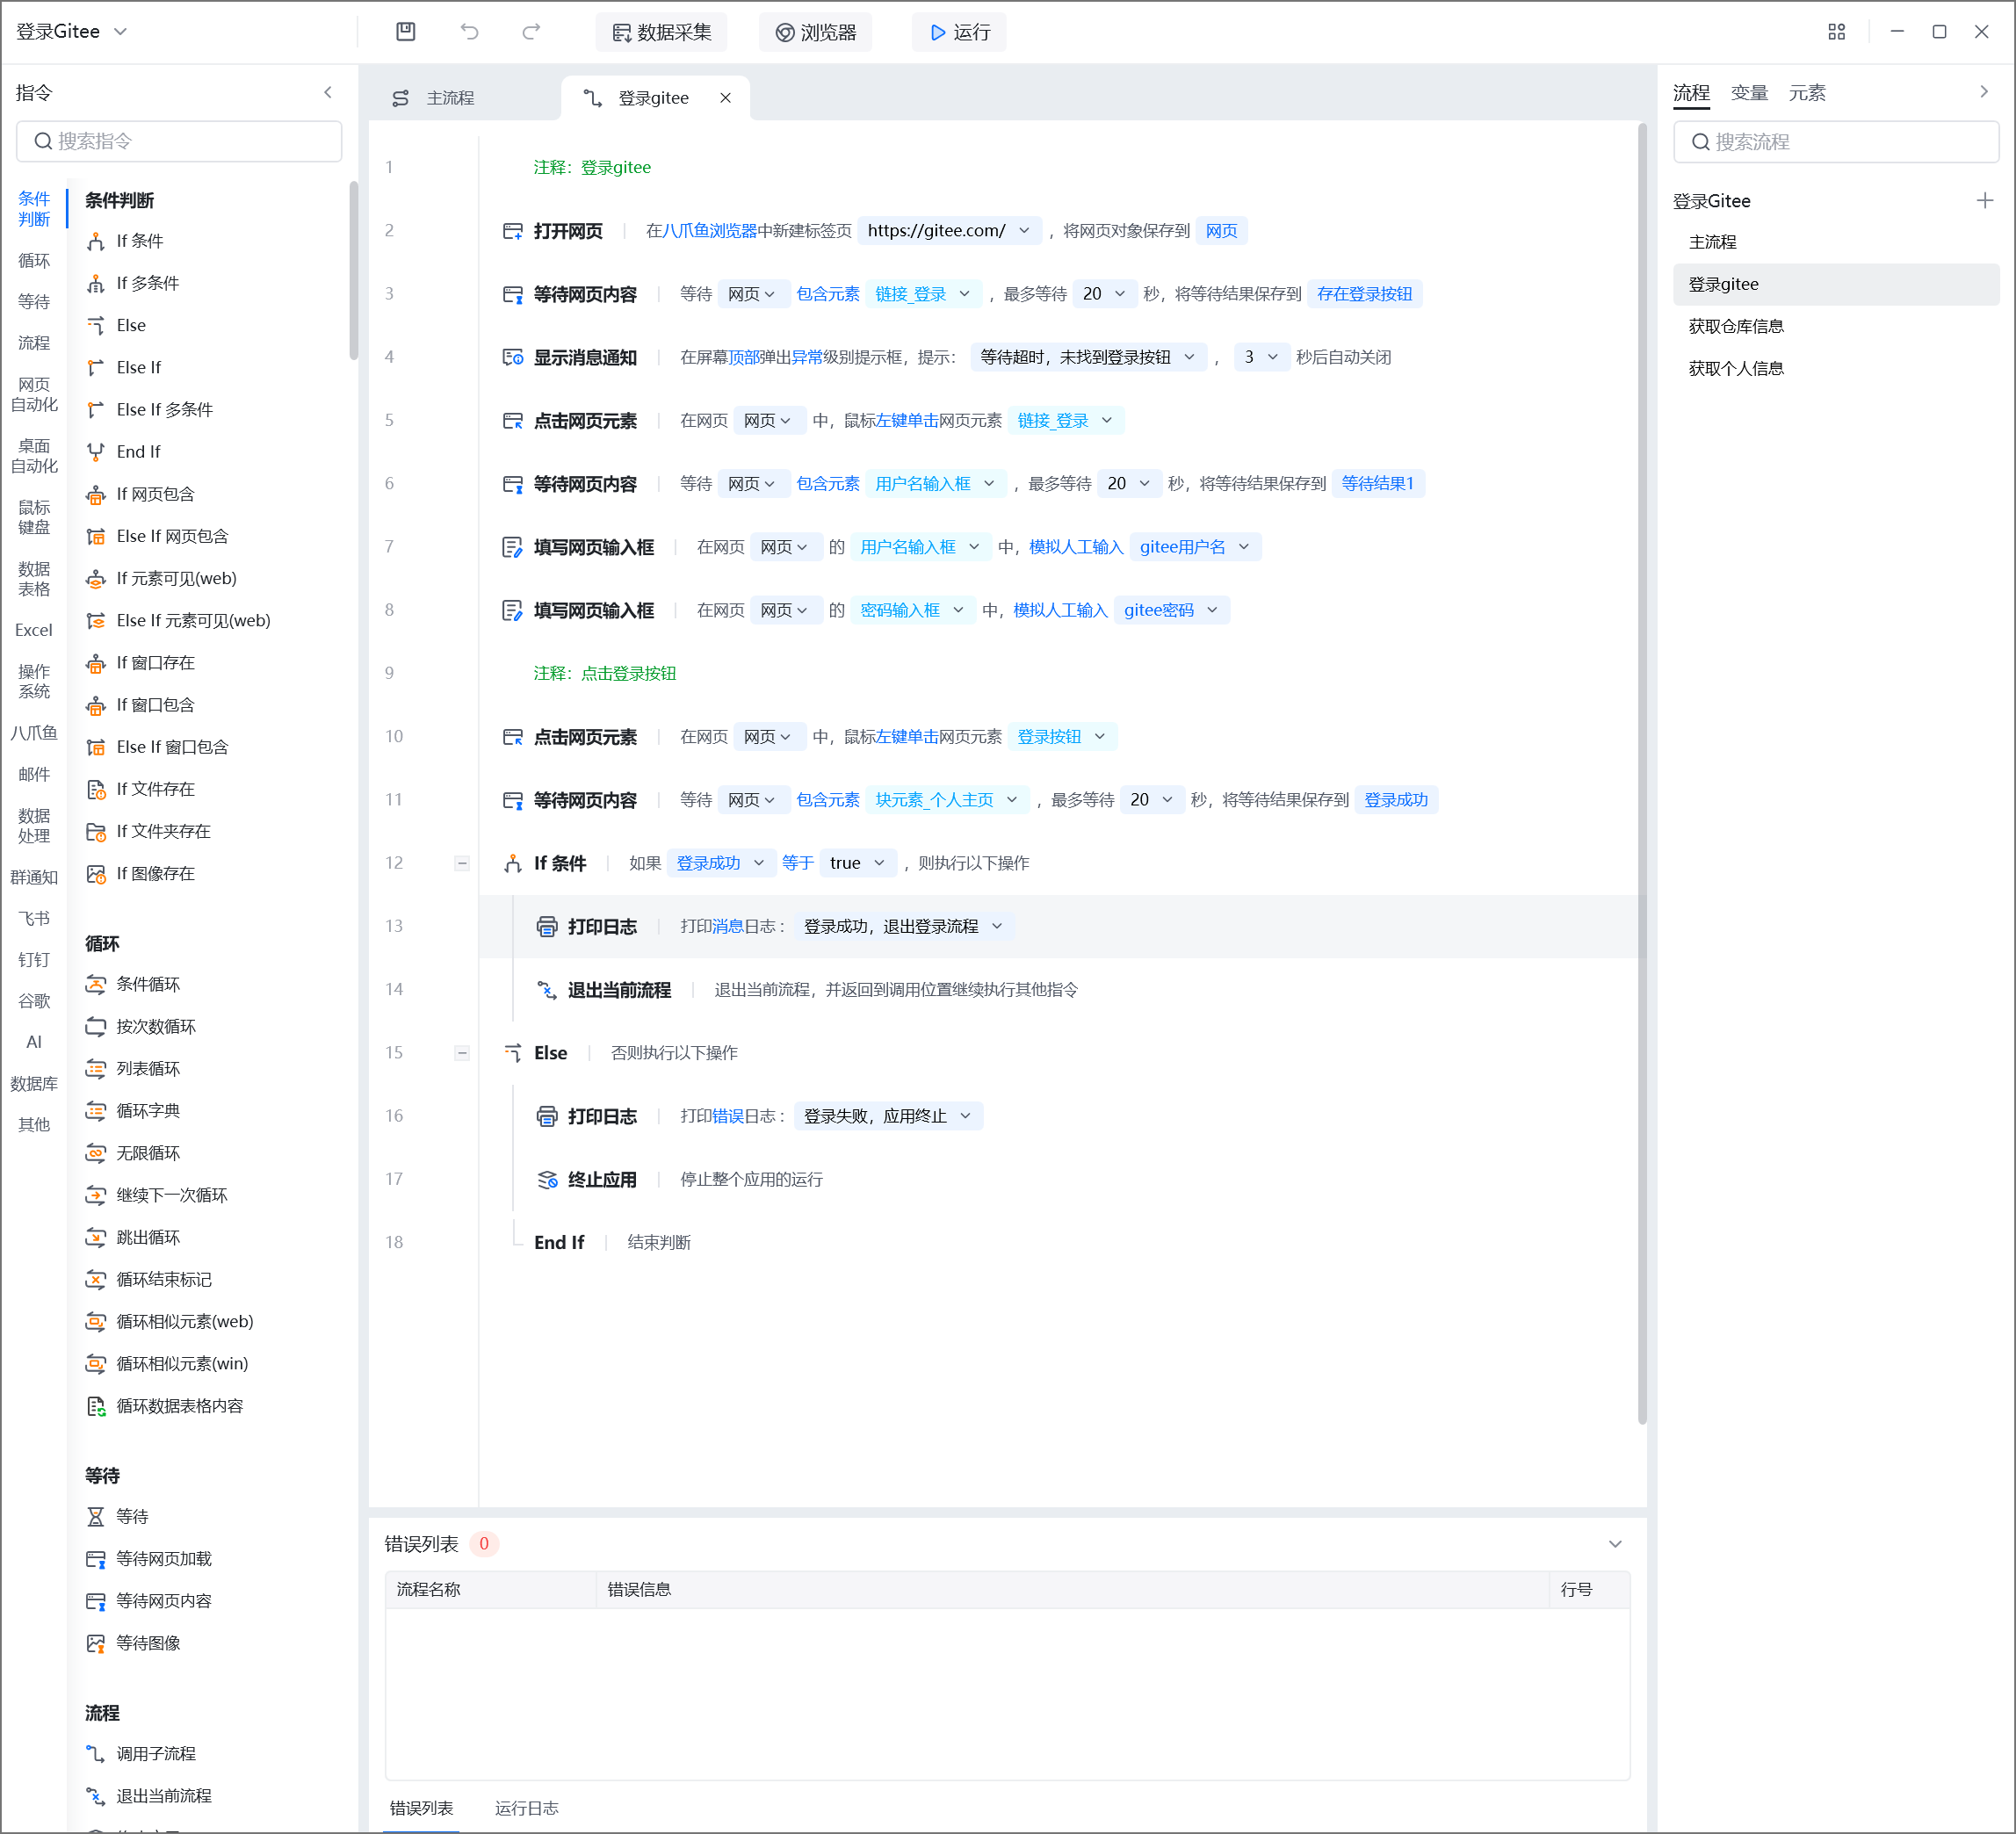Click 打印日志 printer icon on line 13
Viewport: 2016px width, 1834px height.
point(547,927)
